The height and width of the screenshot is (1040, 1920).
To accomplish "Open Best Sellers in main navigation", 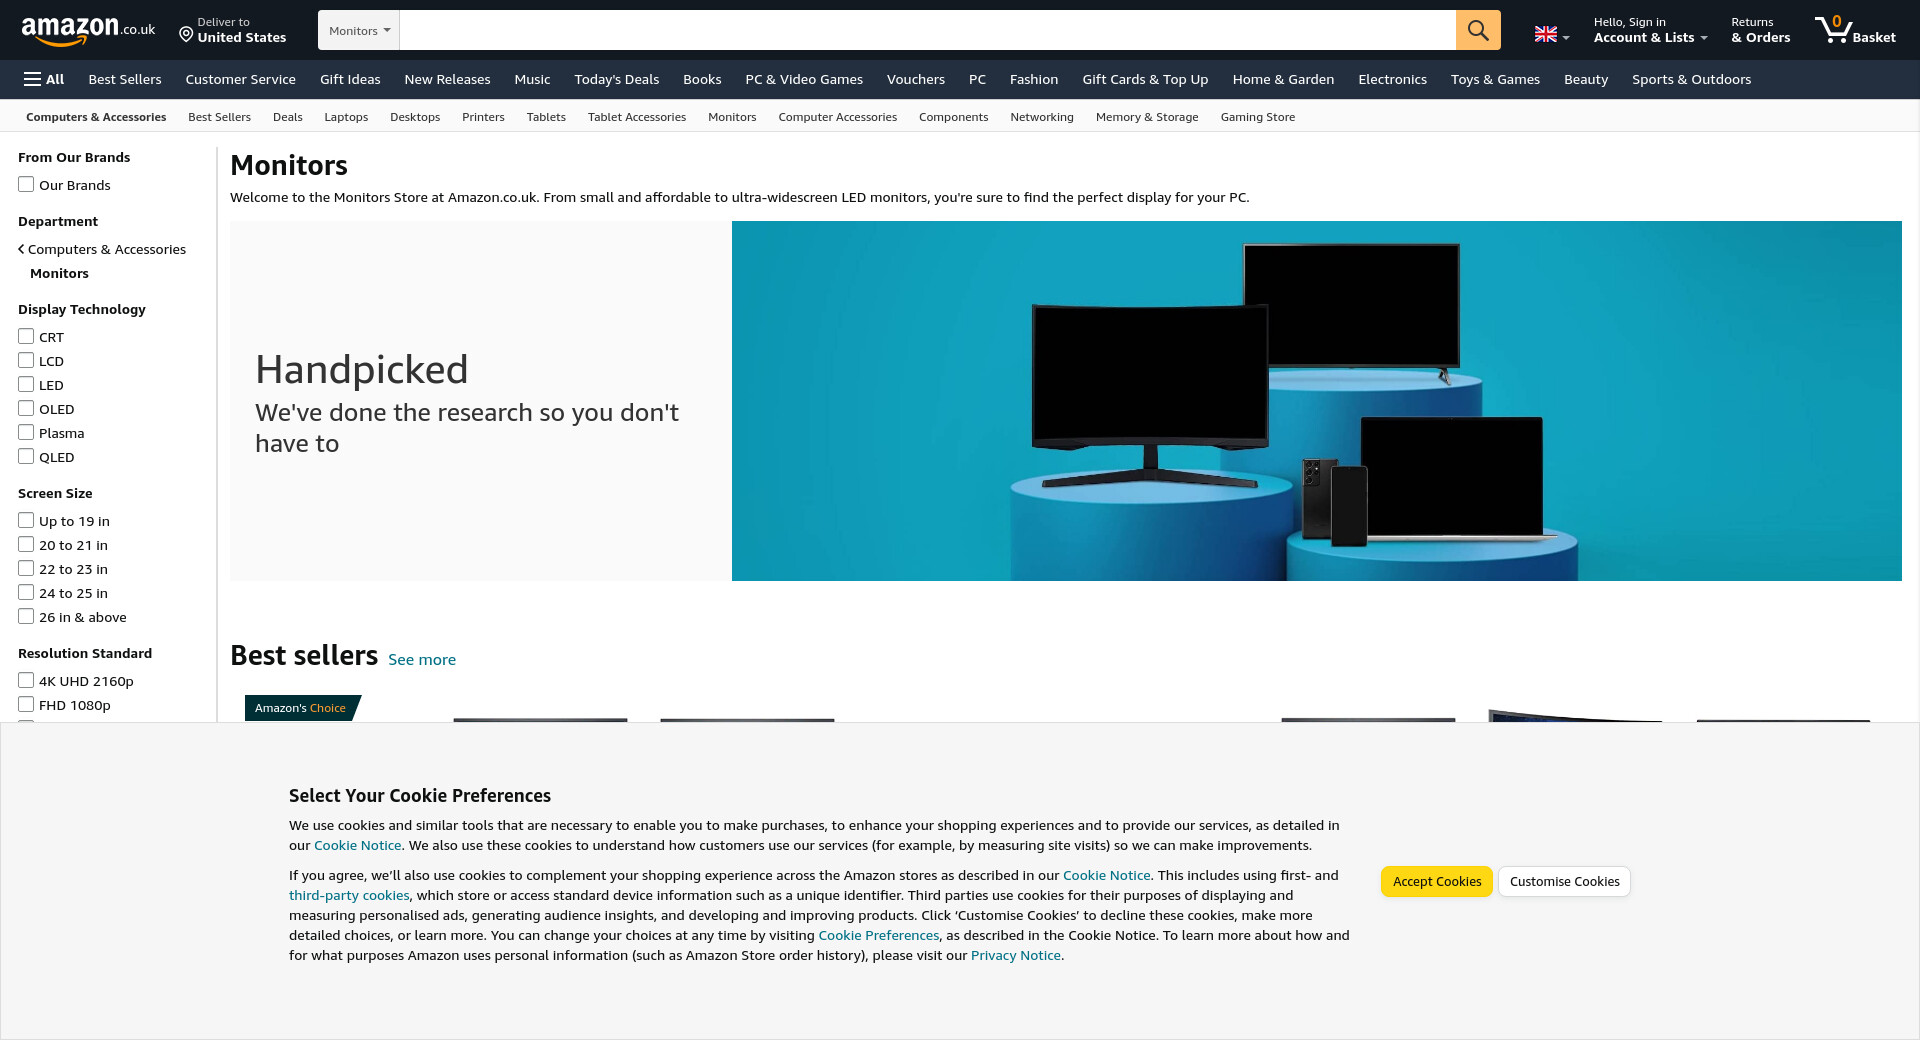I will pyautogui.click(x=125, y=79).
